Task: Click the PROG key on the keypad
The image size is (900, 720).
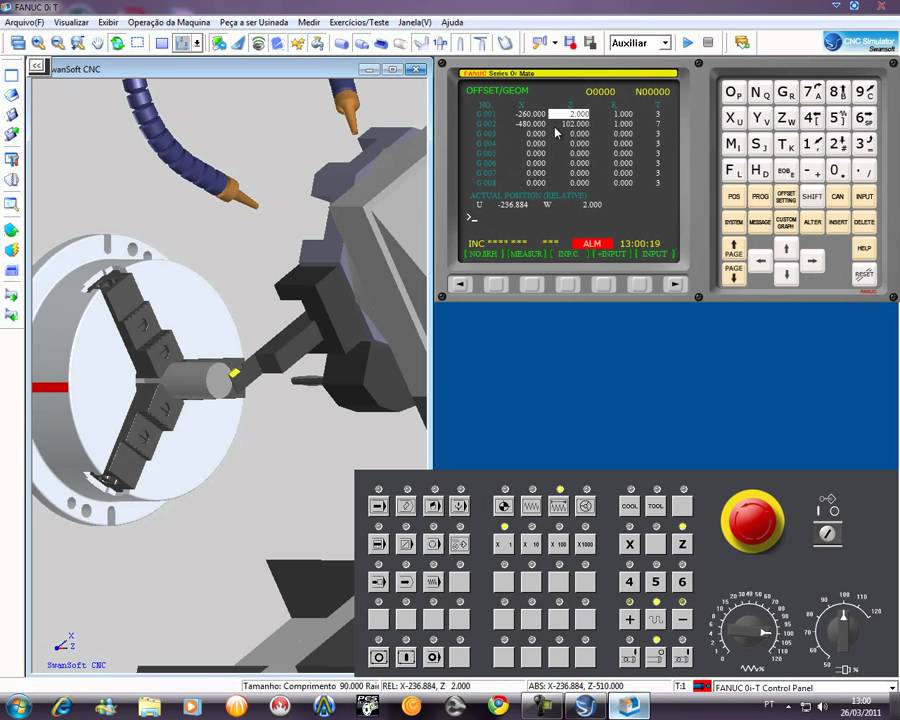Action: (760, 196)
